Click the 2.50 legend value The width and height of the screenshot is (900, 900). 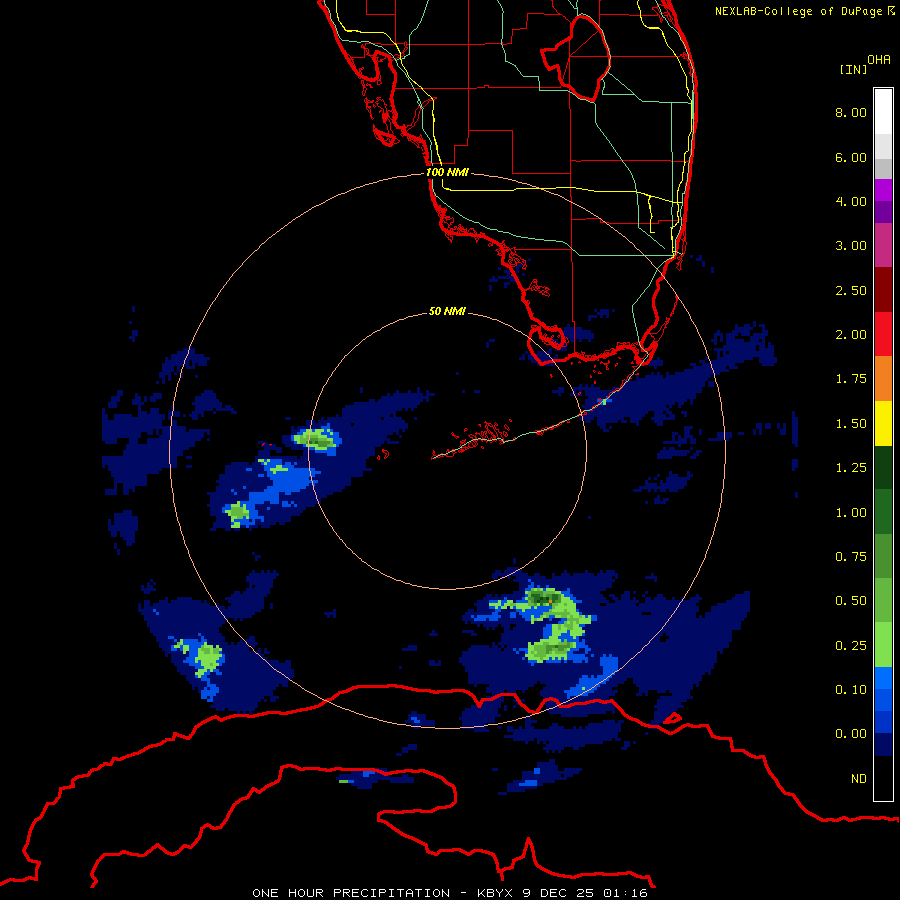pos(851,290)
